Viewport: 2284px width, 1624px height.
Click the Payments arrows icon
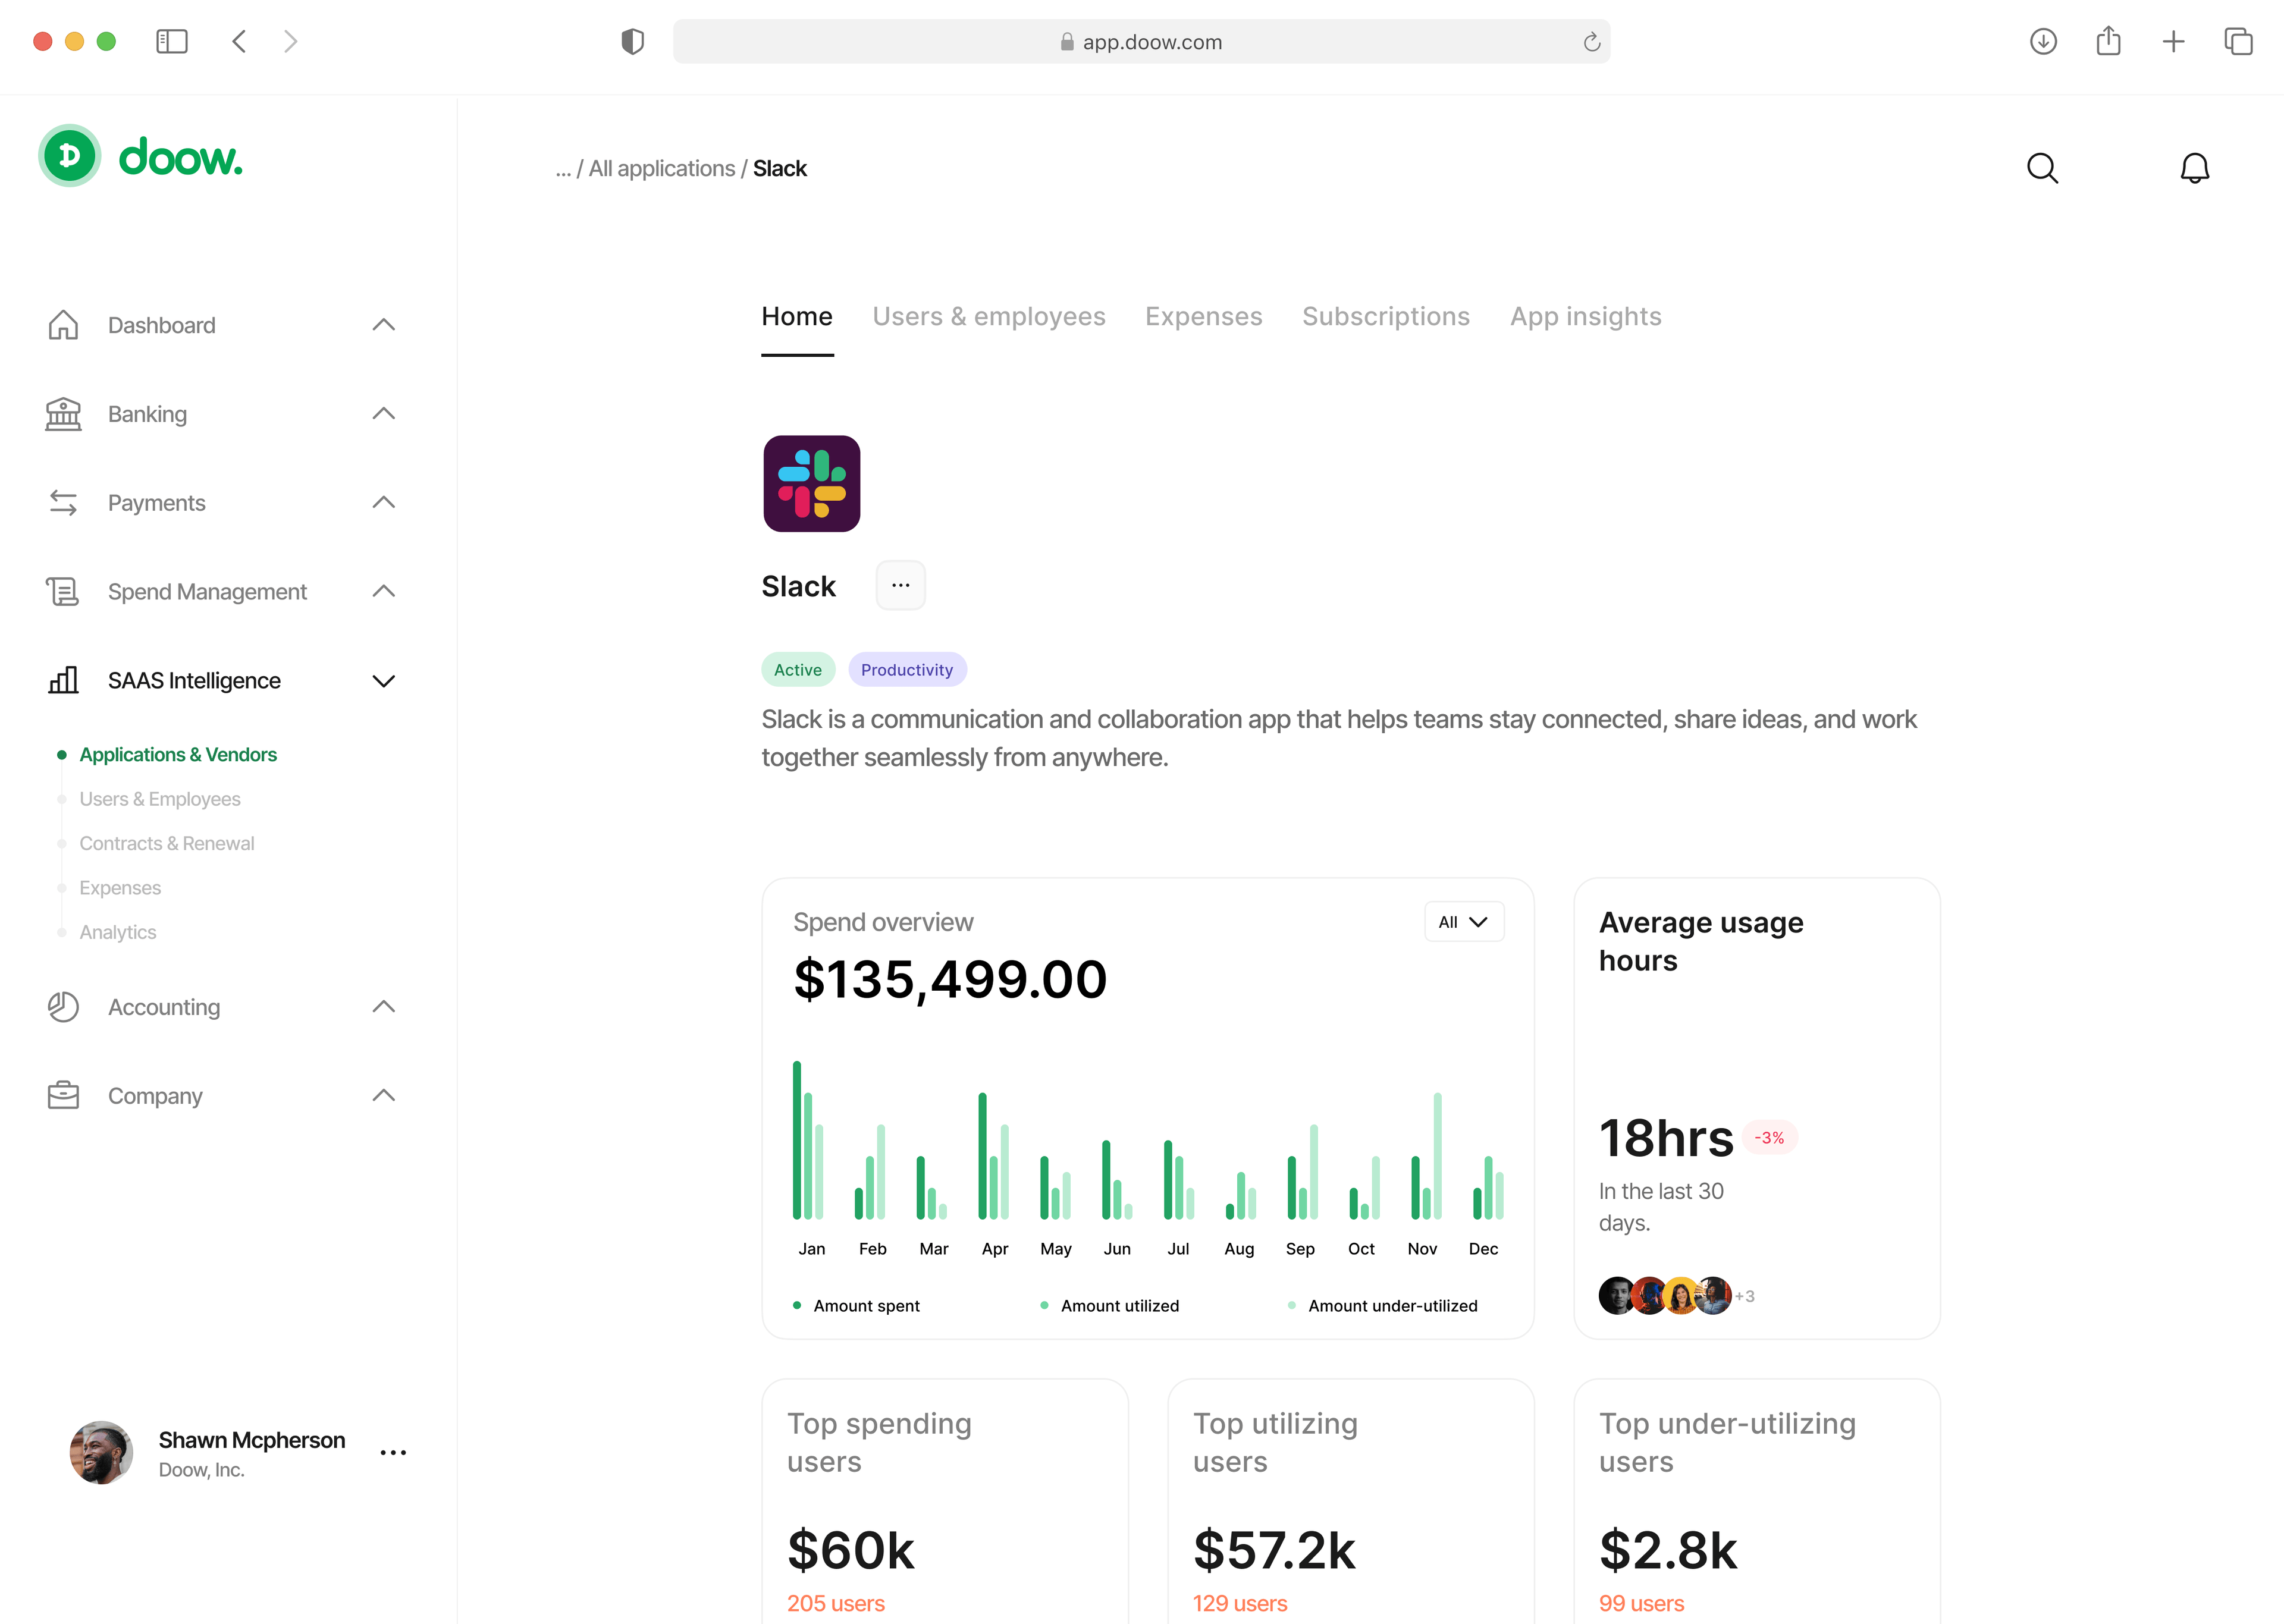tap(63, 503)
